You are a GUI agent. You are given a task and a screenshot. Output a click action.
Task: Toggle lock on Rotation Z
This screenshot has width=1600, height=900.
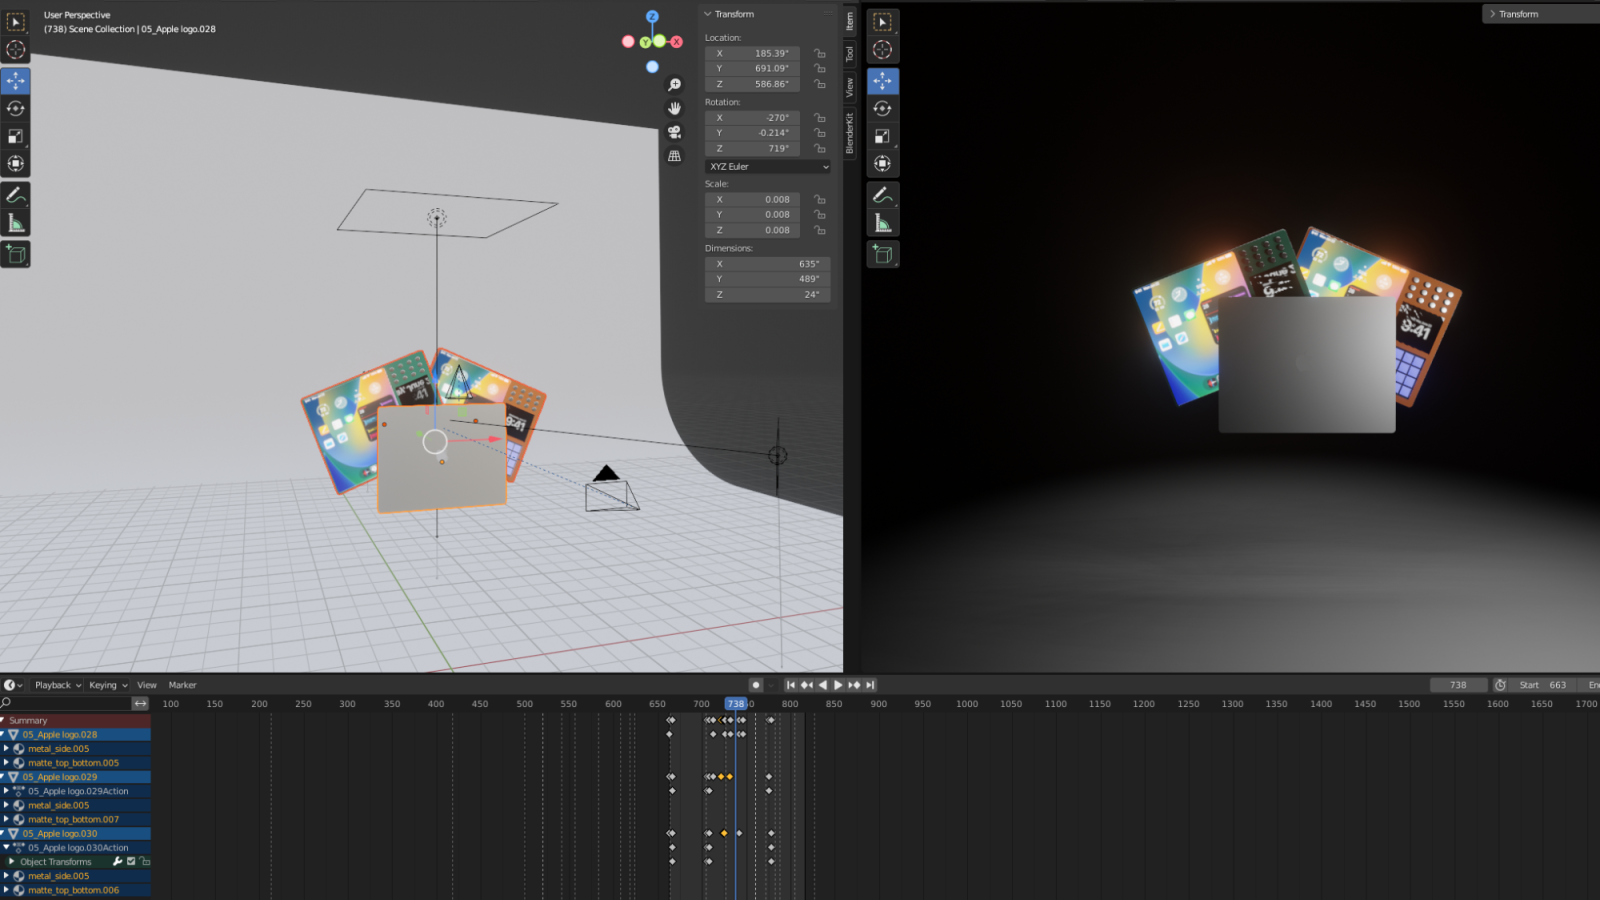pyautogui.click(x=820, y=148)
